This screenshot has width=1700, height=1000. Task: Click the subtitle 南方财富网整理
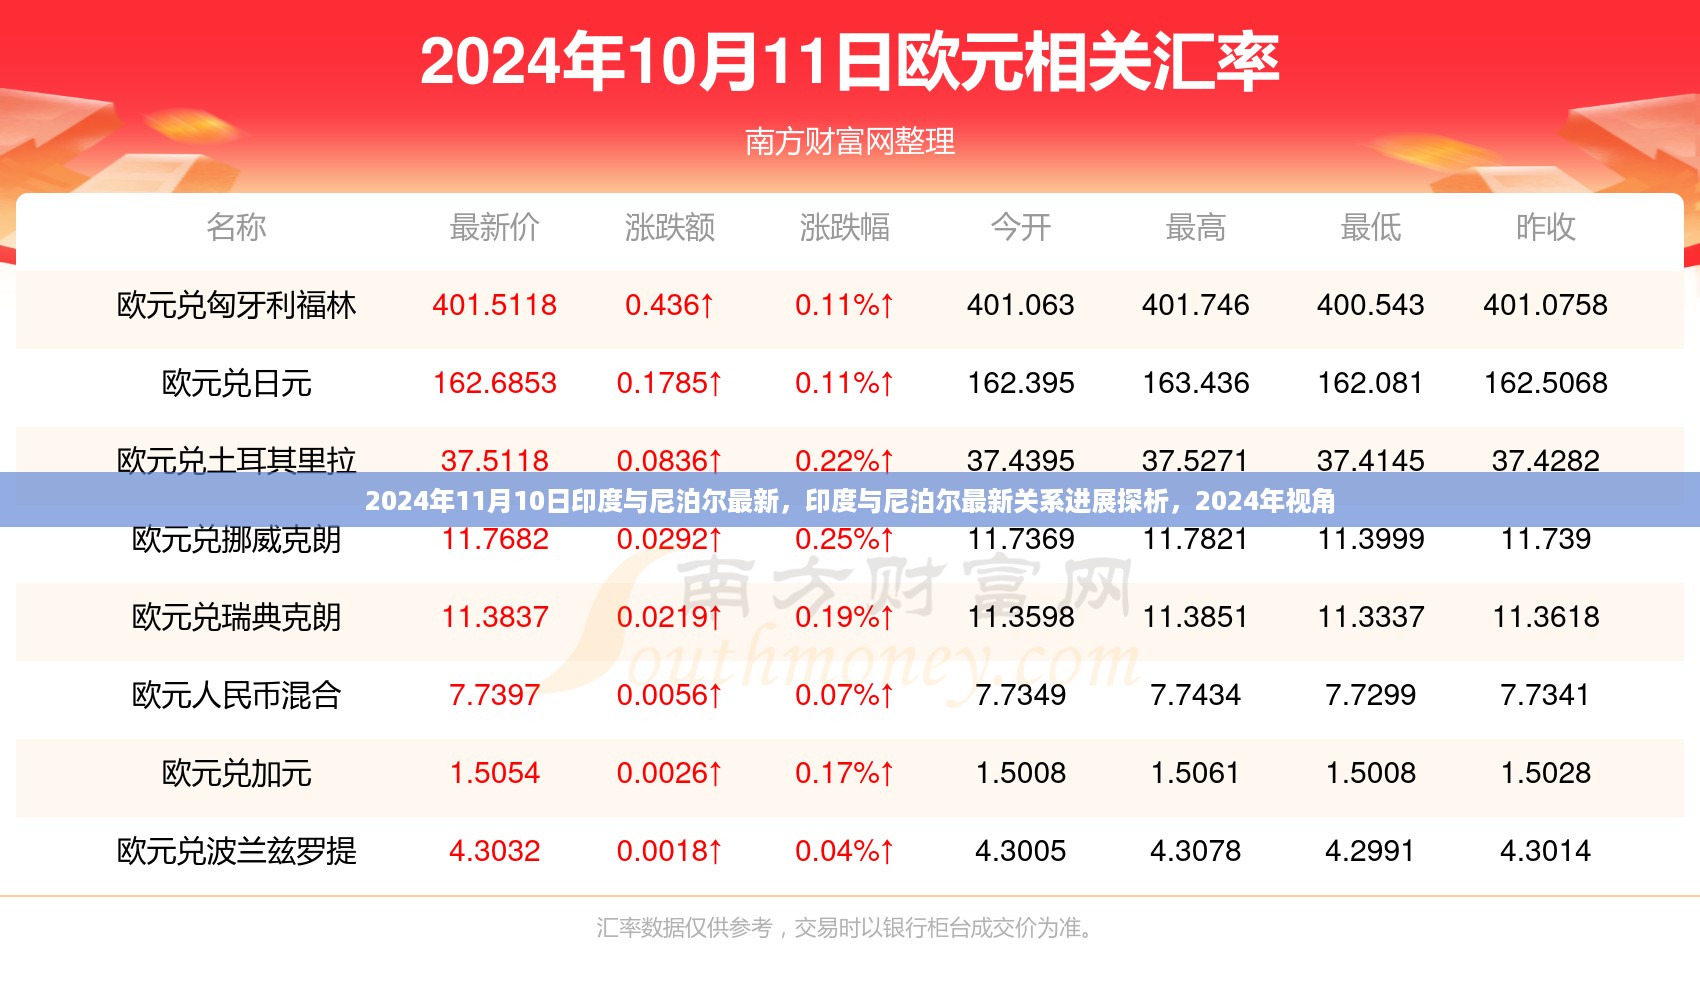[x=850, y=142]
